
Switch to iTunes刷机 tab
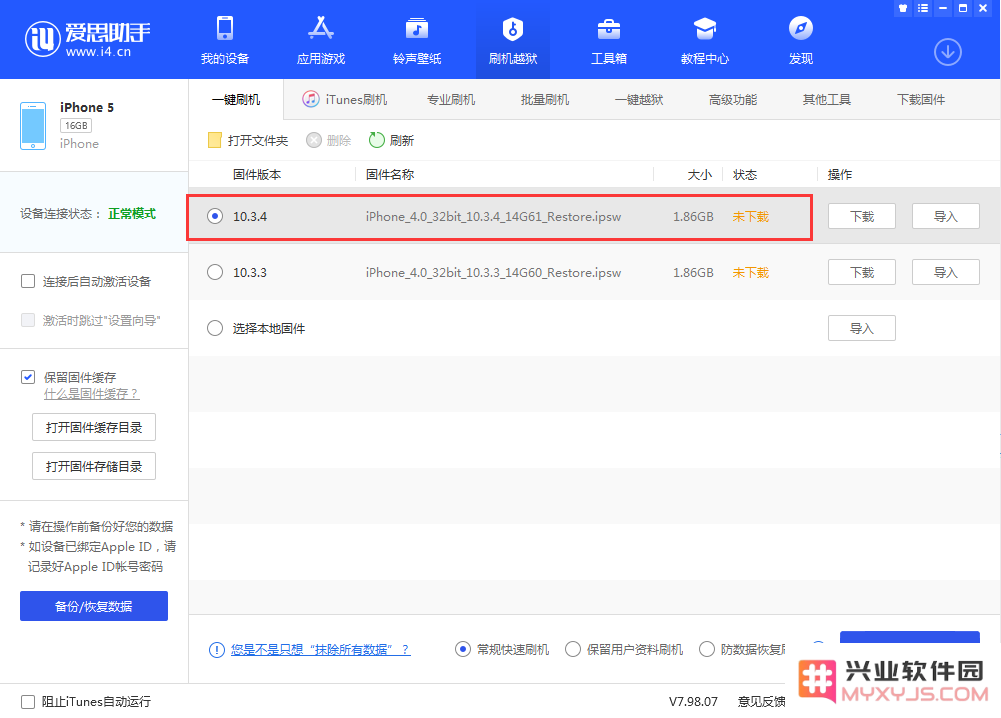[345, 100]
